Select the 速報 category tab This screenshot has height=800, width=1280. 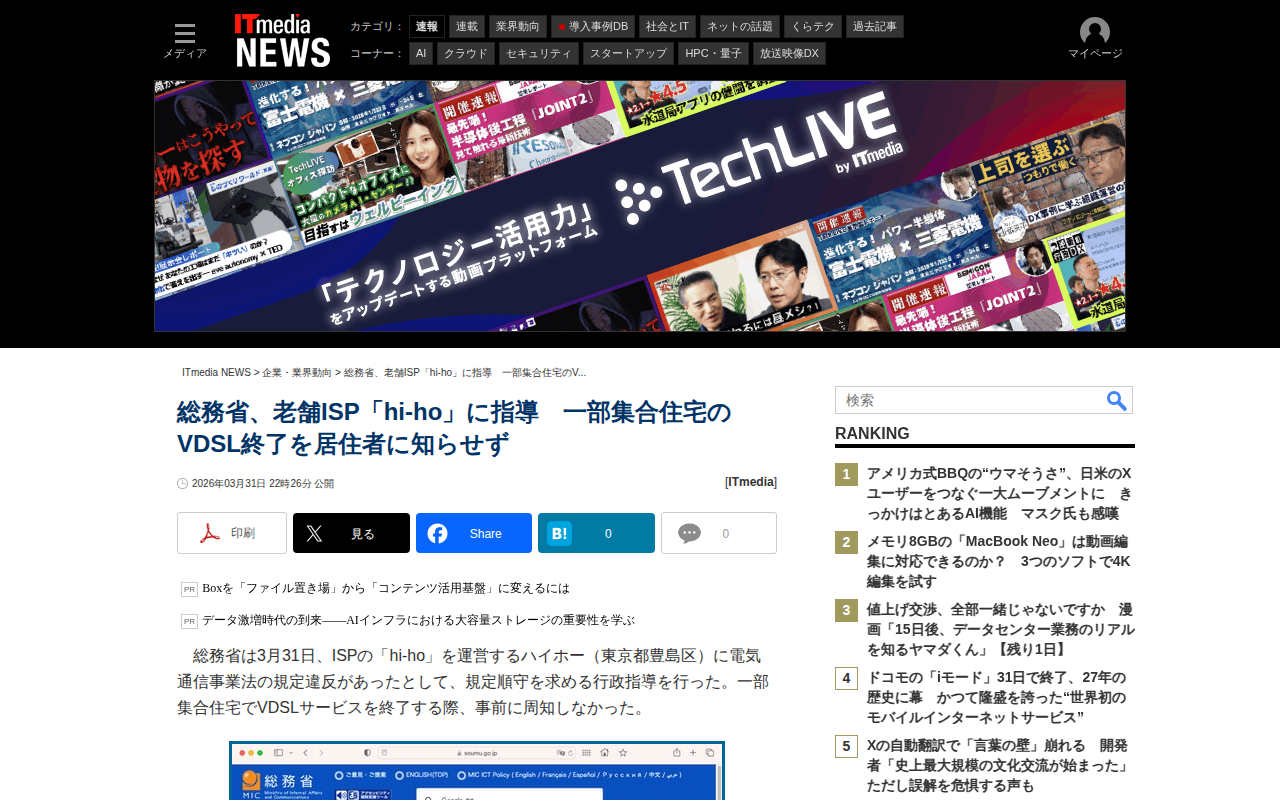[427, 26]
